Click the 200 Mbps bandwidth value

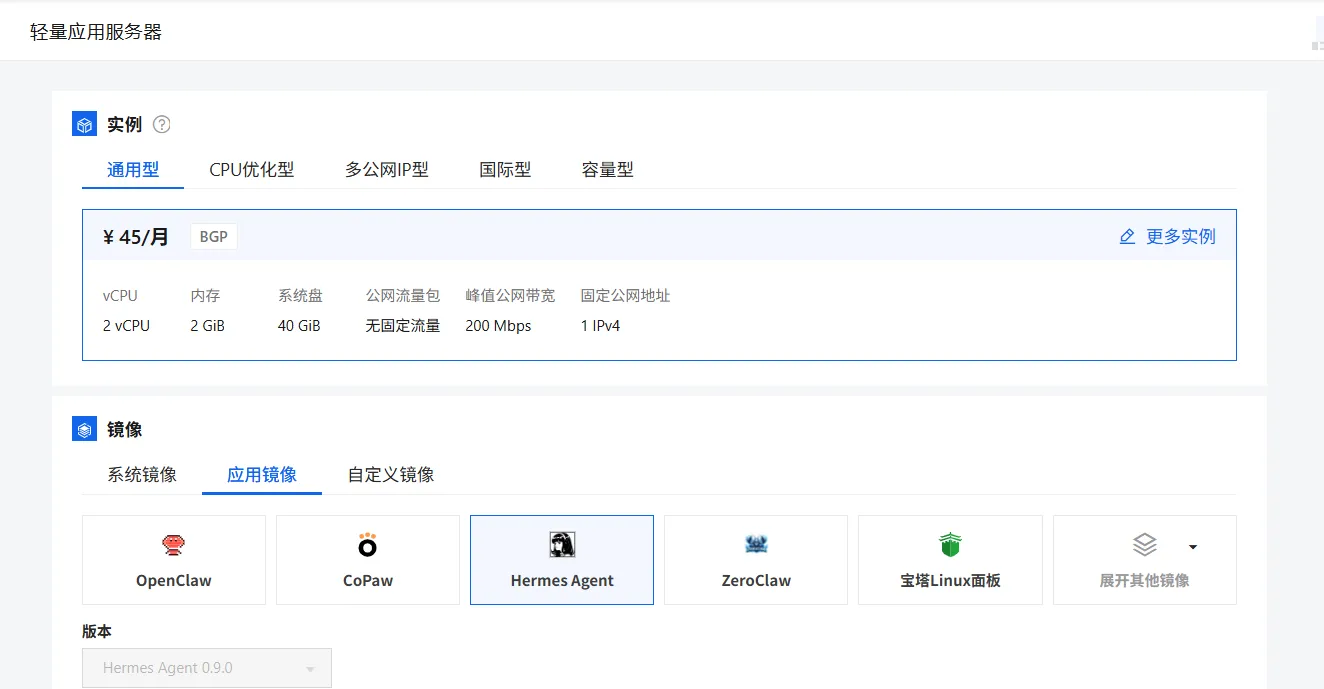tap(498, 326)
